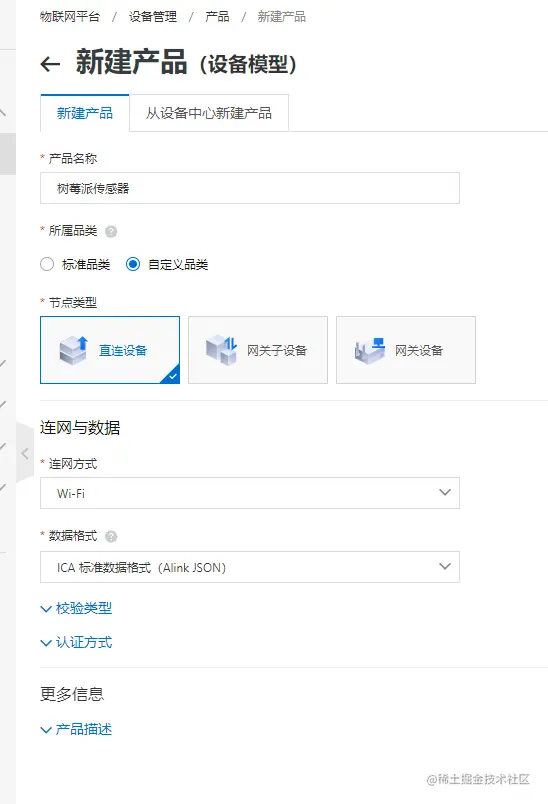The image size is (548, 804).
Task: Click the 直连设备 stacked device icon
Action: point(73,350)
